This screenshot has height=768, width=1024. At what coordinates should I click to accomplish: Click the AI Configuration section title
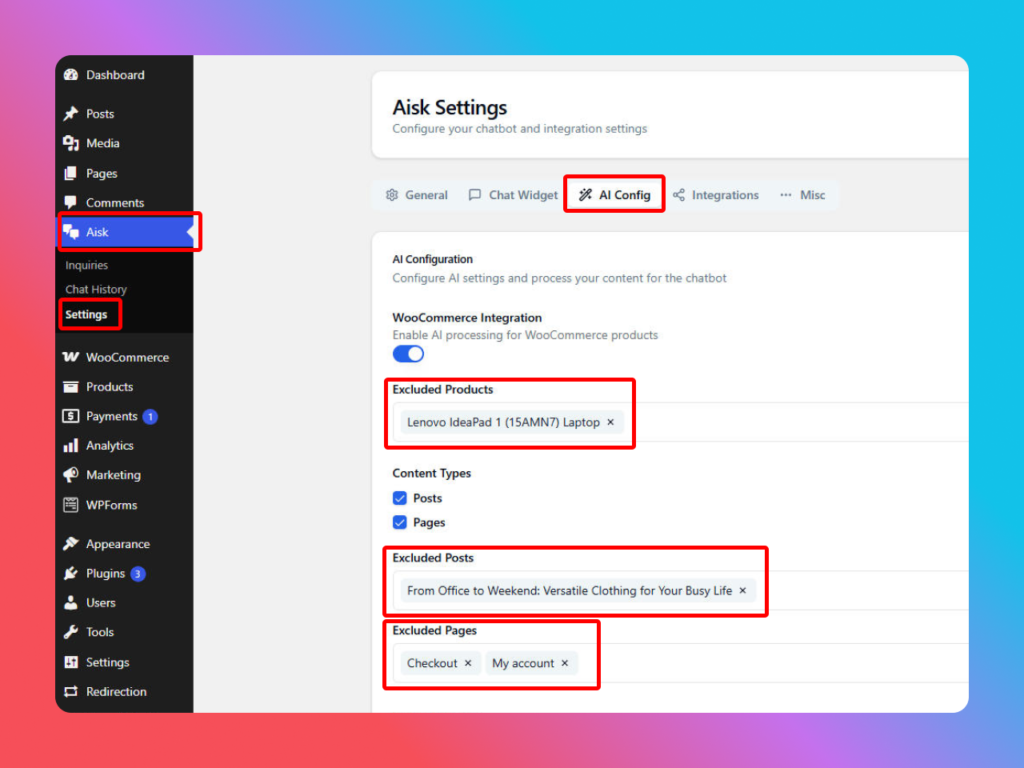click(432, 259)
